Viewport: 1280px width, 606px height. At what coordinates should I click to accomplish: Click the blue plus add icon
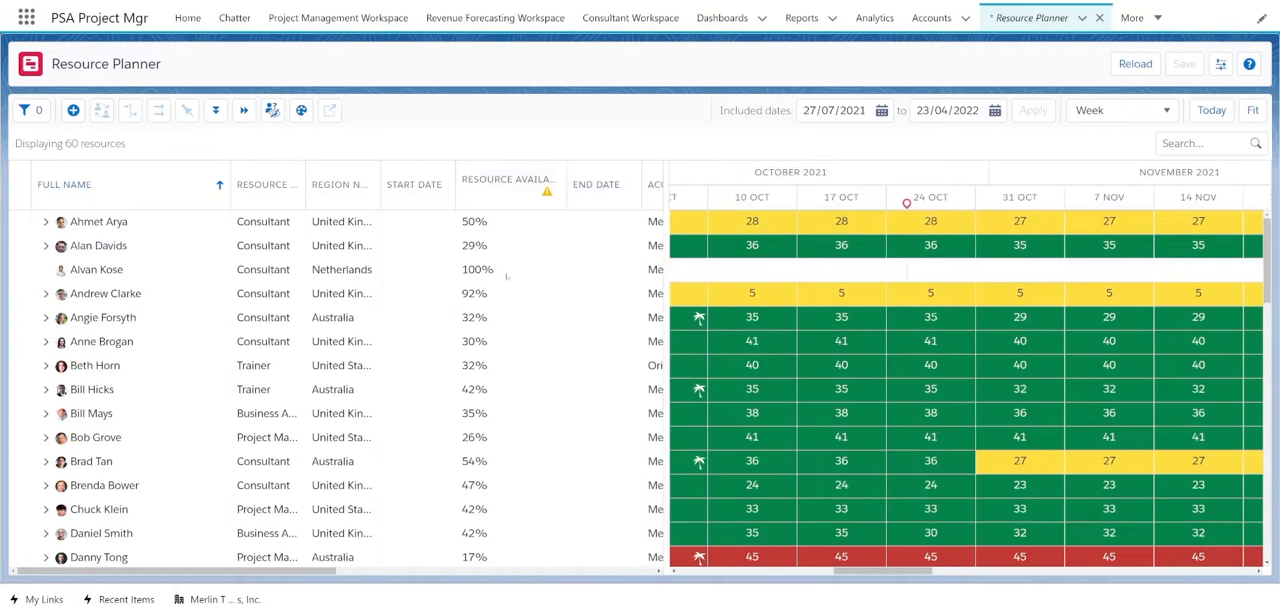(x=73, y=110)
